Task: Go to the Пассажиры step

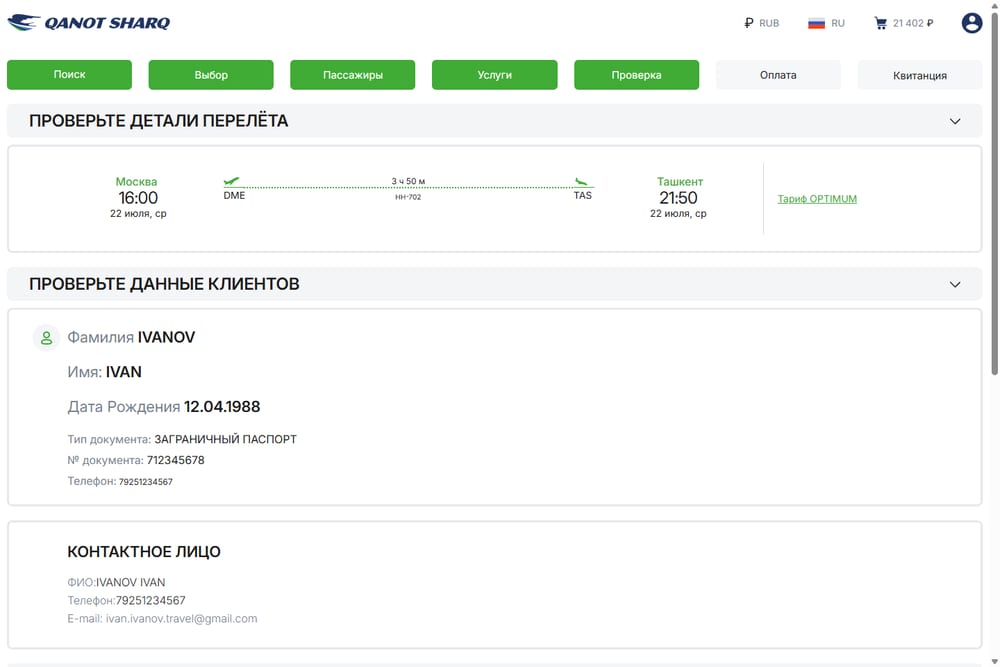Action: tap(353, 75)
